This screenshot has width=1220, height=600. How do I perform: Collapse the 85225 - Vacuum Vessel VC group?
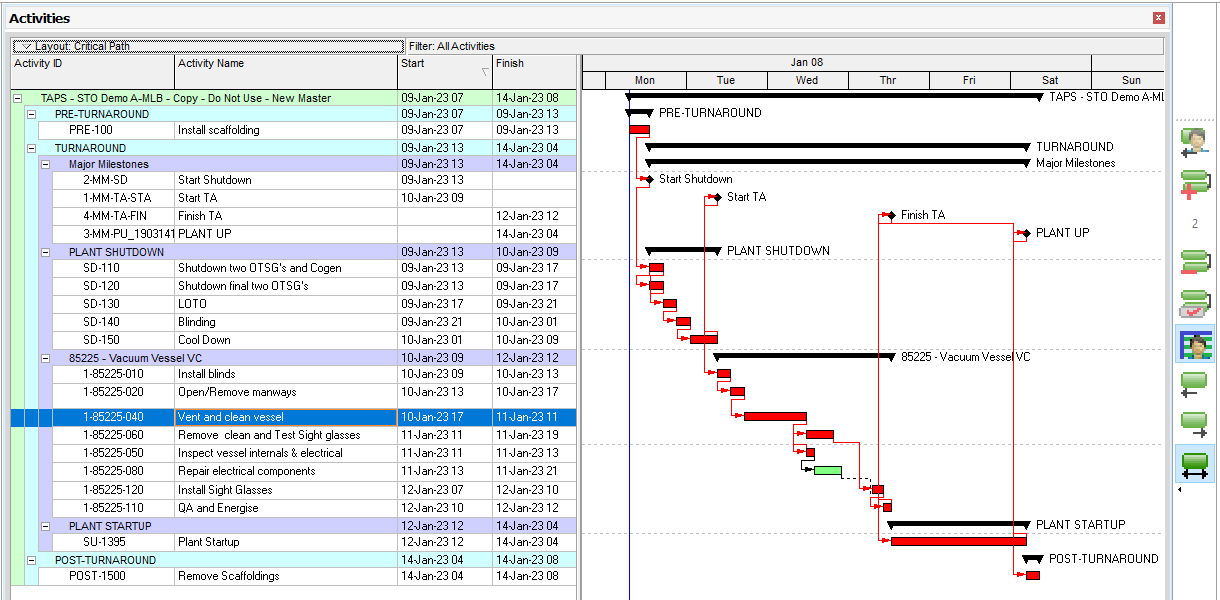click(x=45, y=357)
